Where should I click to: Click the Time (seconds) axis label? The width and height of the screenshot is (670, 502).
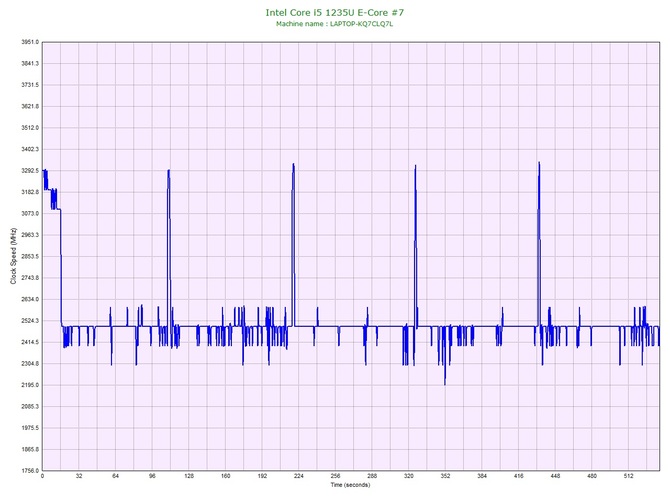350,485
